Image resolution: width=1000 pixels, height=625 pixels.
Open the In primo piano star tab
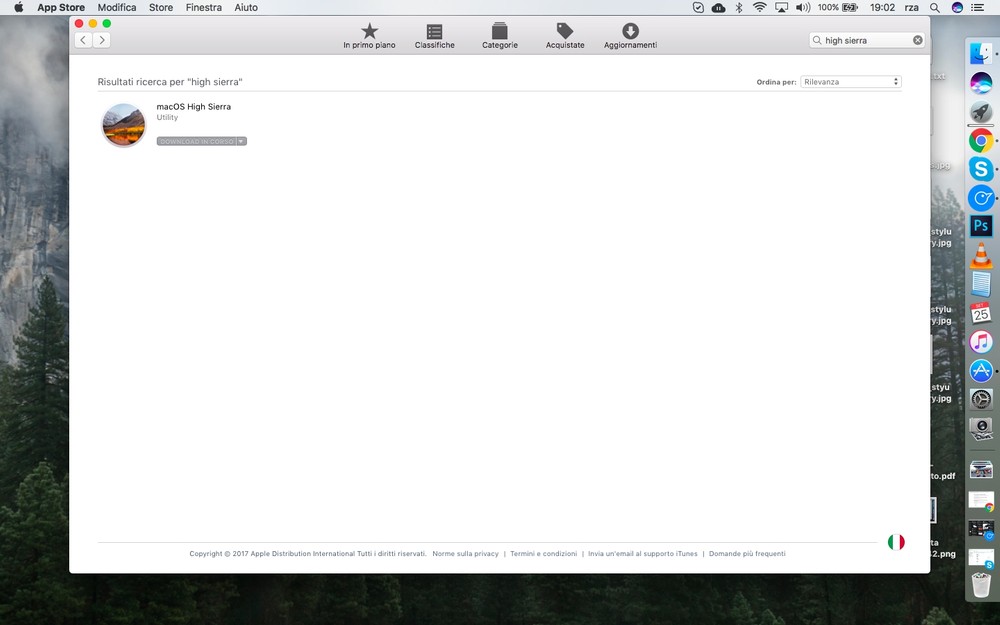[369, 36]
